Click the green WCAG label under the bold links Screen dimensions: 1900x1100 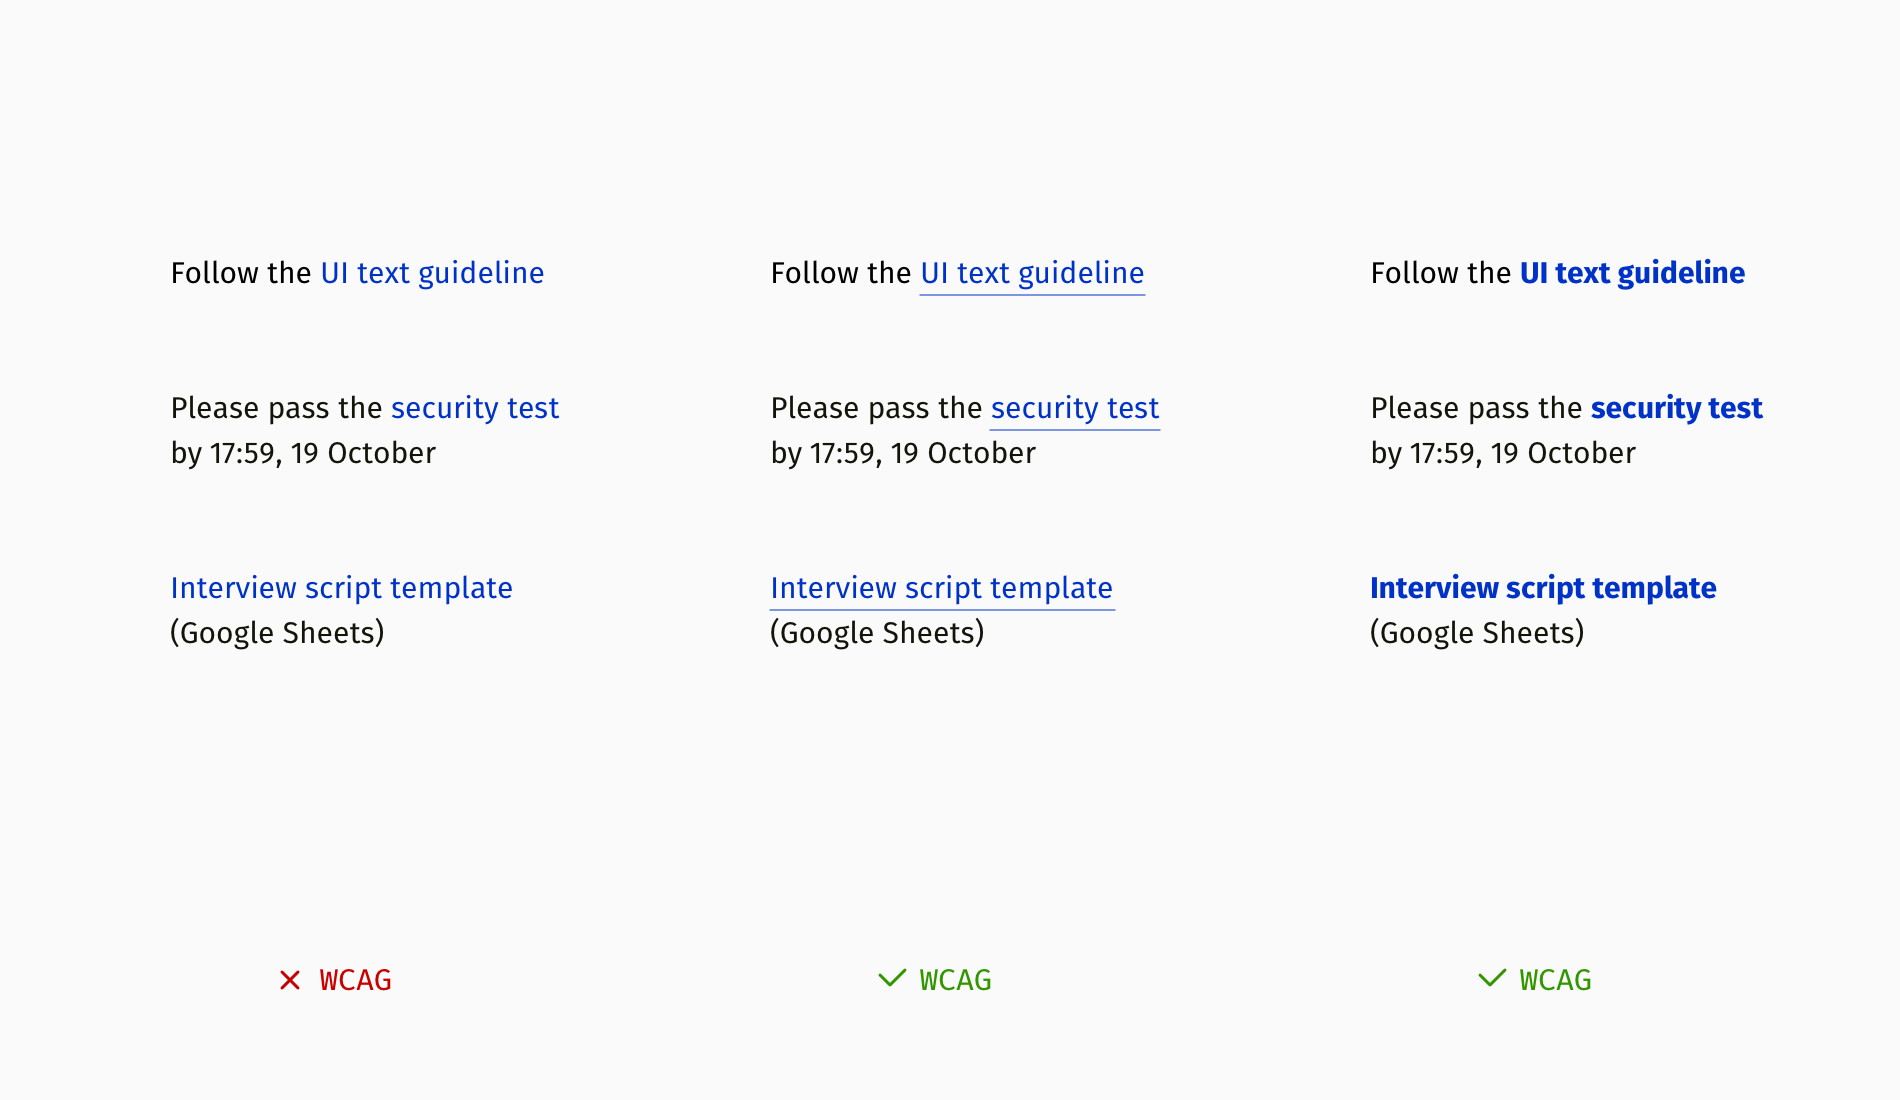click(x=1555, y=980)
